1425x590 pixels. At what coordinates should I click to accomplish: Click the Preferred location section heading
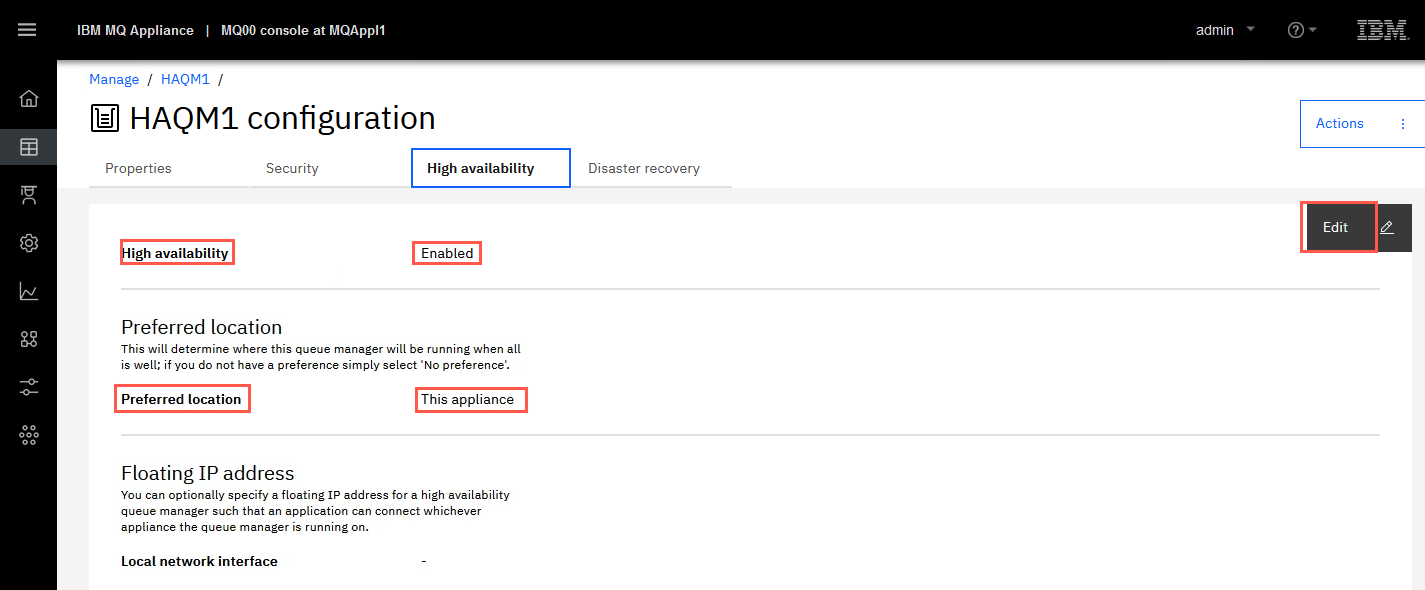[201, 327]
